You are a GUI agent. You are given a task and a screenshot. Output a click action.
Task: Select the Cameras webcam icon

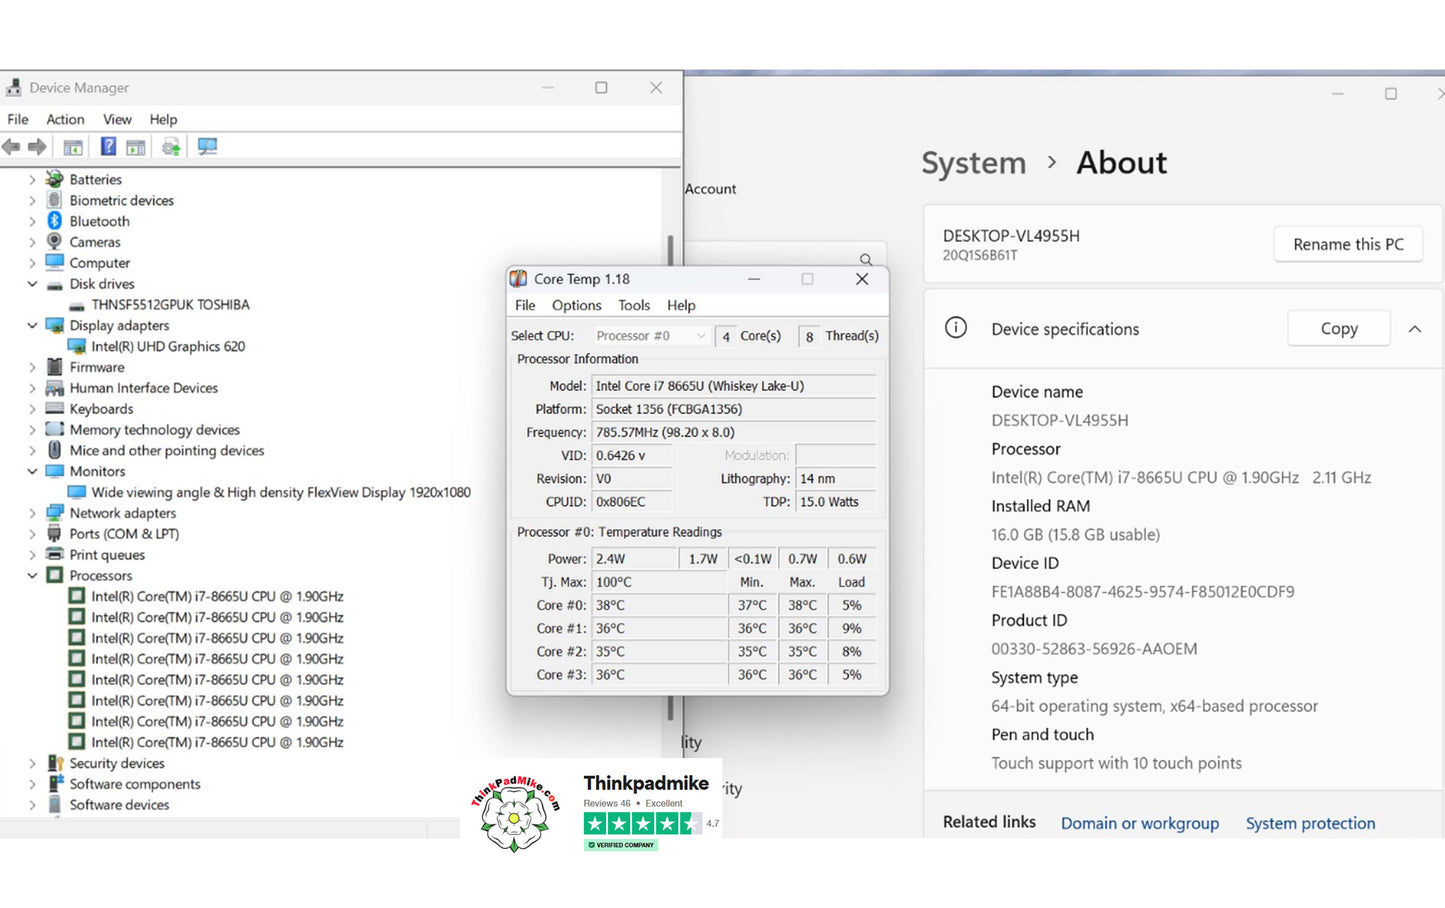click(55, 242)
